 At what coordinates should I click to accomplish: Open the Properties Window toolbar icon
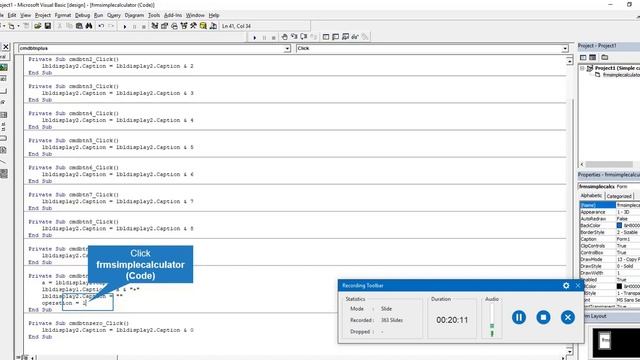click(x=164, y=26)
